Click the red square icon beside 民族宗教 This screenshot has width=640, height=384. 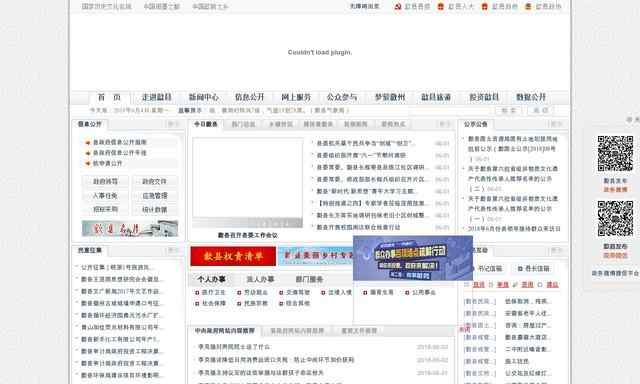pyautogui.click(x=239, y=304)
